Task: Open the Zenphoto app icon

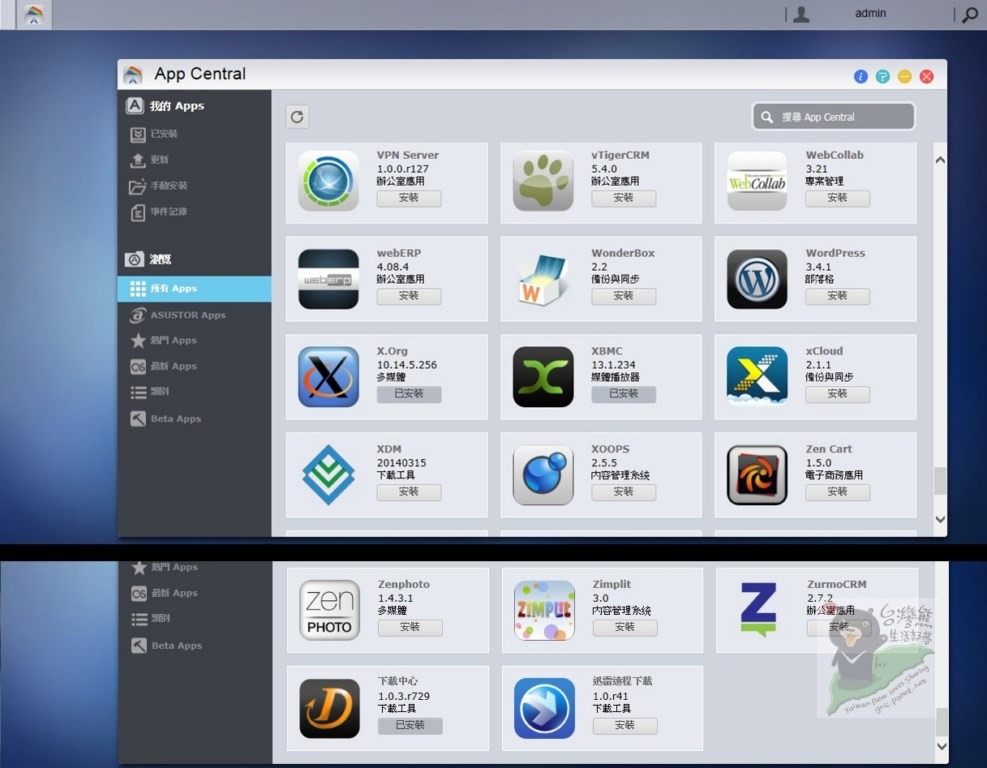Action: pyautogui.click(x=330, y=611)
